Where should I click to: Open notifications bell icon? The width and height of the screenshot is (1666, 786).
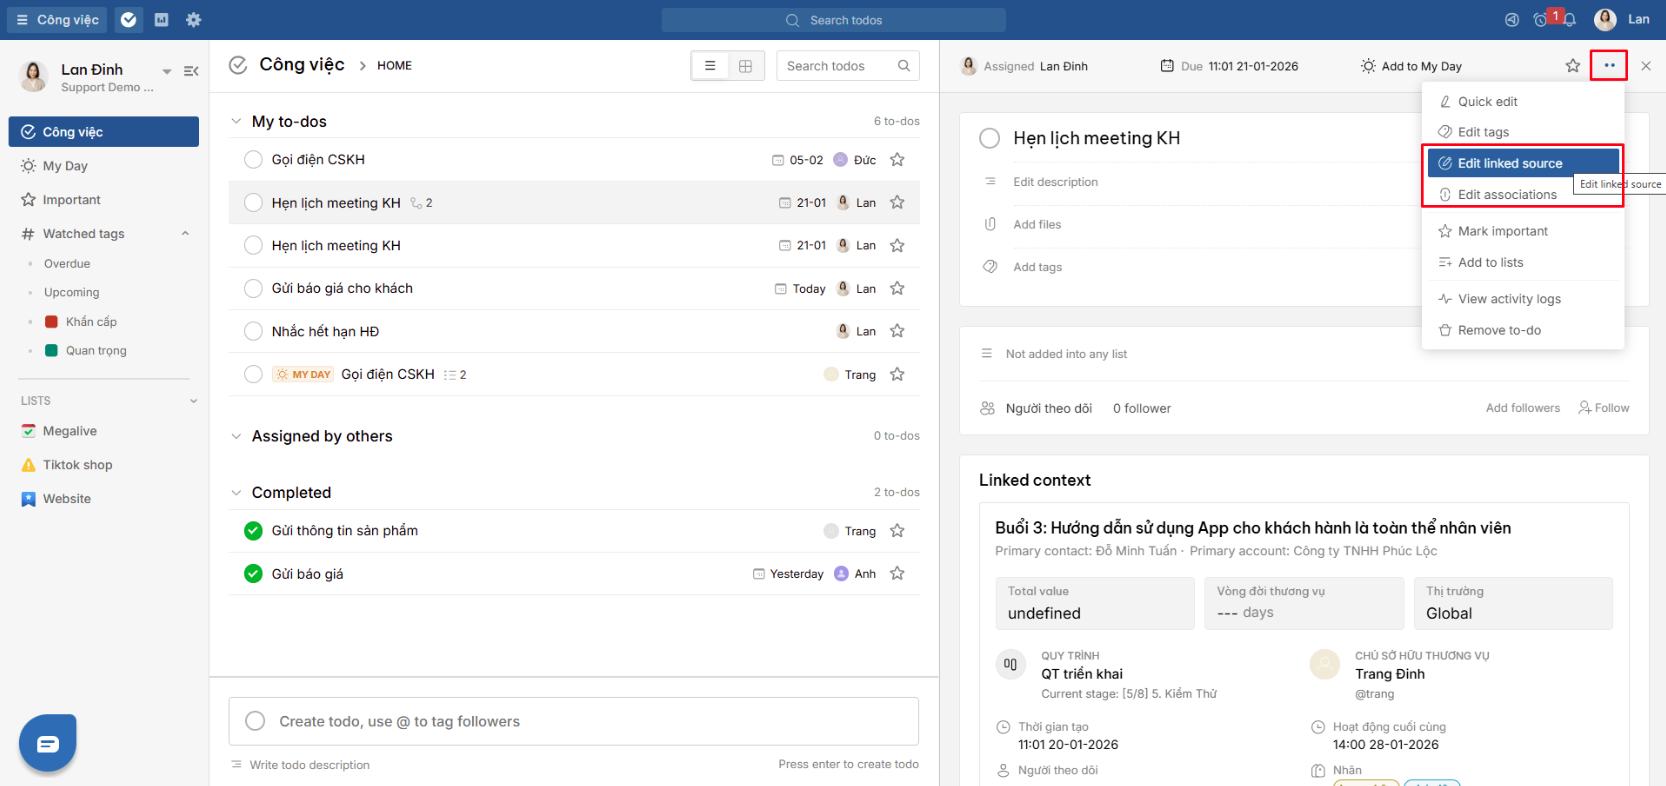coord(1570,20)
